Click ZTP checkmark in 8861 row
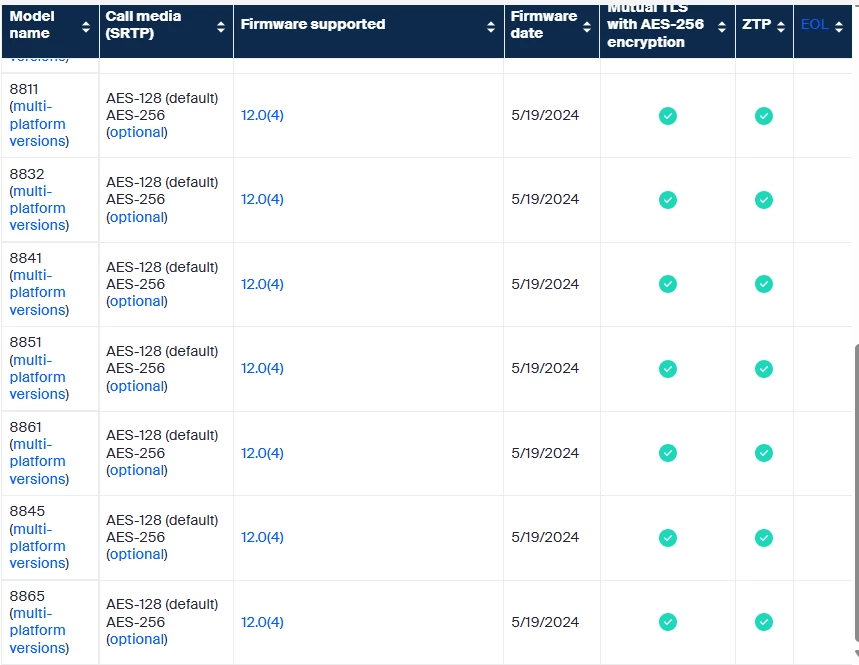The width and height of the screenshot is (859, 665). [x=764, y=453]
